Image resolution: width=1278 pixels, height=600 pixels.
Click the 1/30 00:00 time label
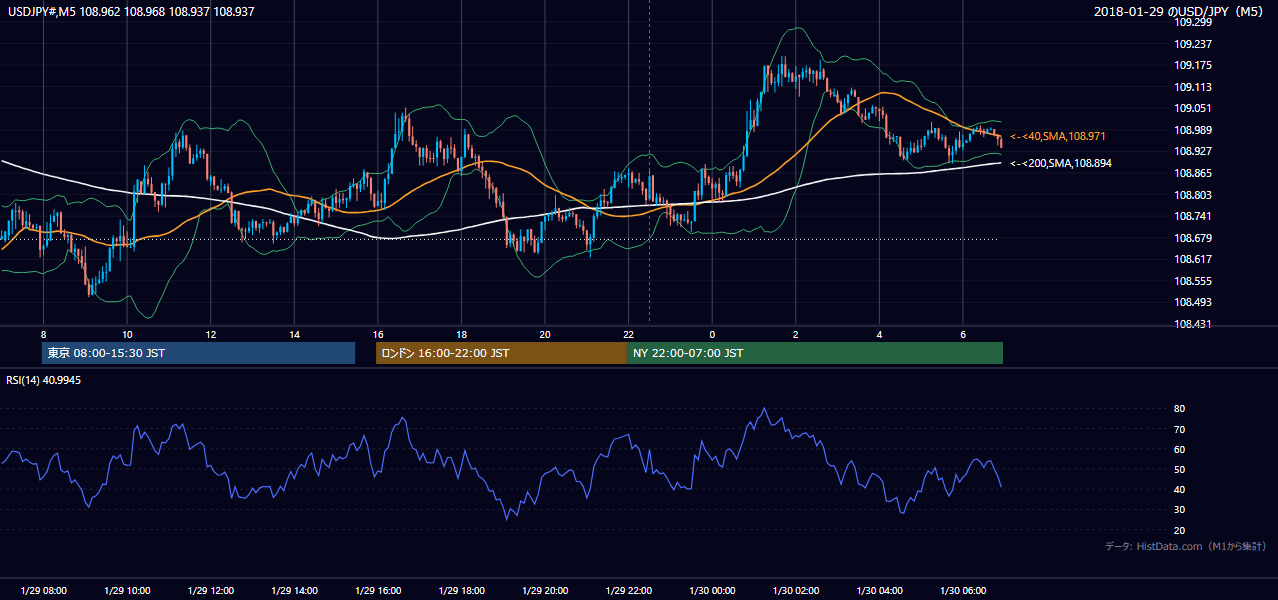tap(712, 590)
